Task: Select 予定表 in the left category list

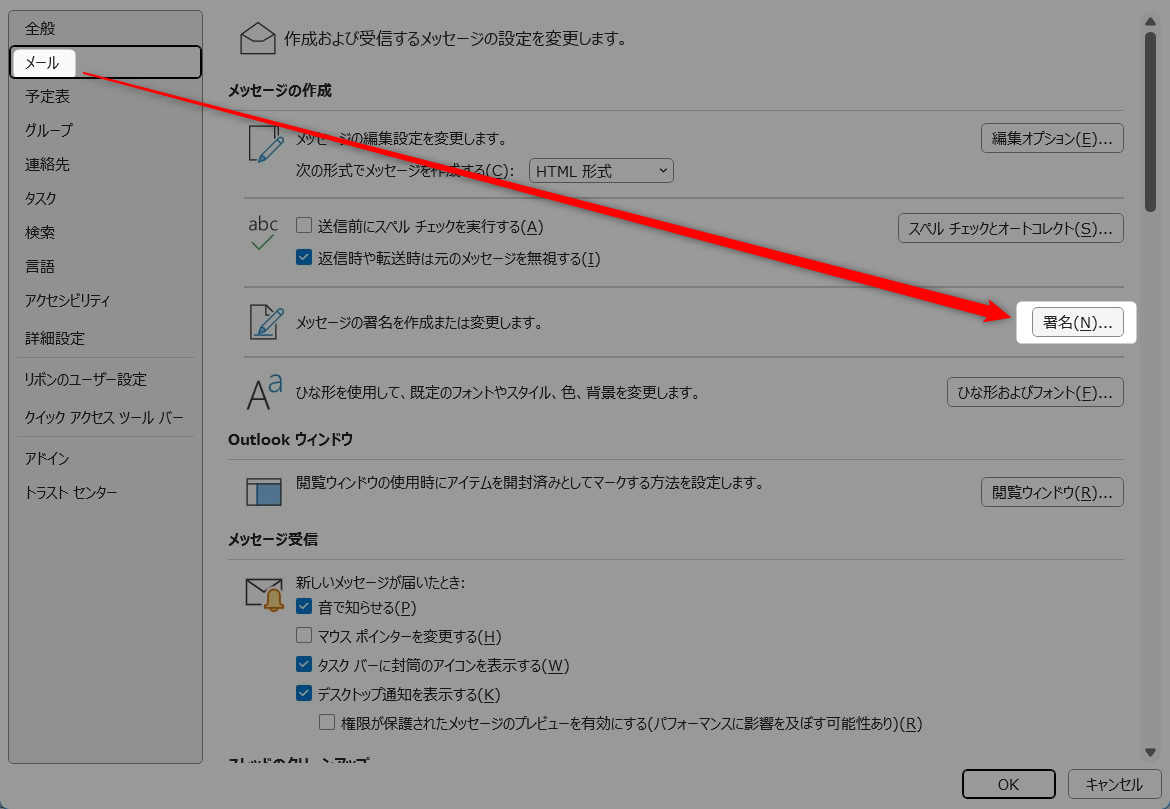Action: (x=48, y=97)
